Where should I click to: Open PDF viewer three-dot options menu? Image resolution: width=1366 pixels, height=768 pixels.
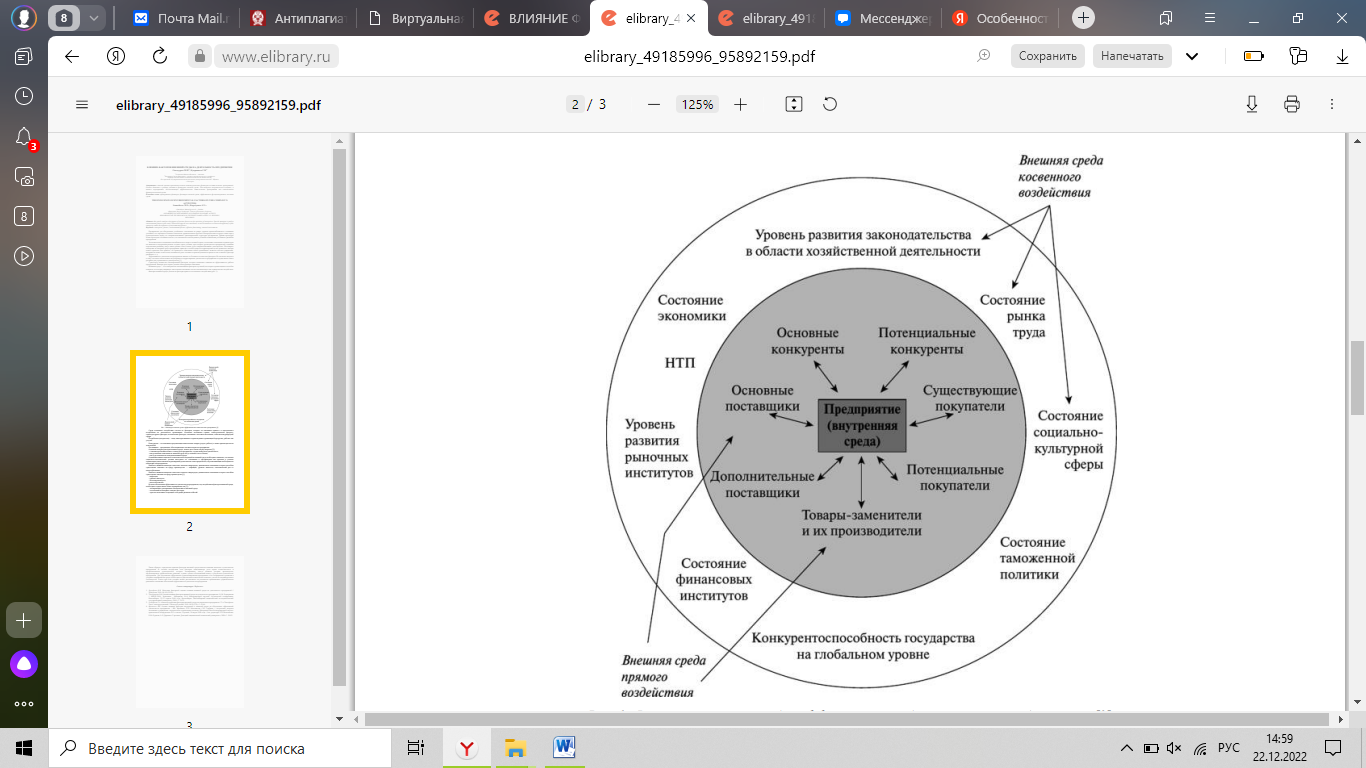click(1331, 104)
